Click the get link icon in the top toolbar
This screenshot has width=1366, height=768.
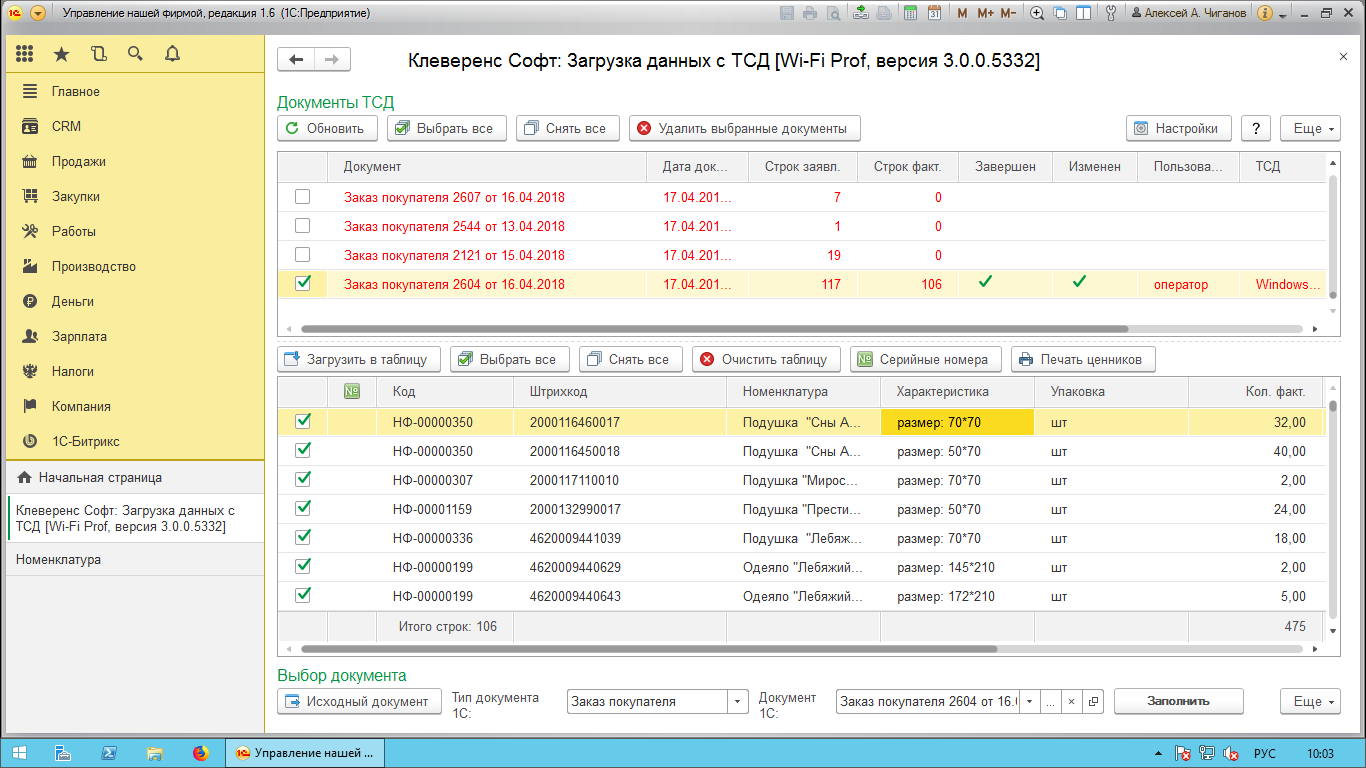click(x=861, y=13)
